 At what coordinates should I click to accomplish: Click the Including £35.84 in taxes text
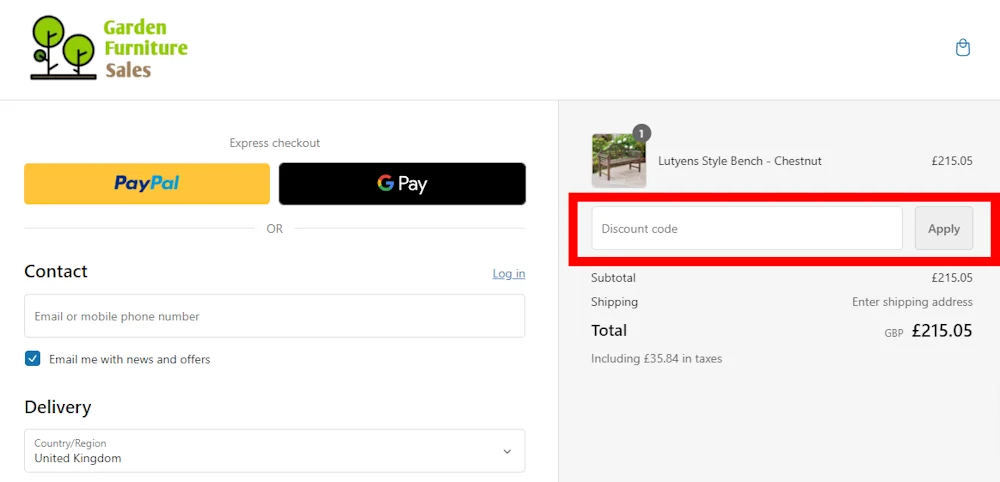(656, 358)
